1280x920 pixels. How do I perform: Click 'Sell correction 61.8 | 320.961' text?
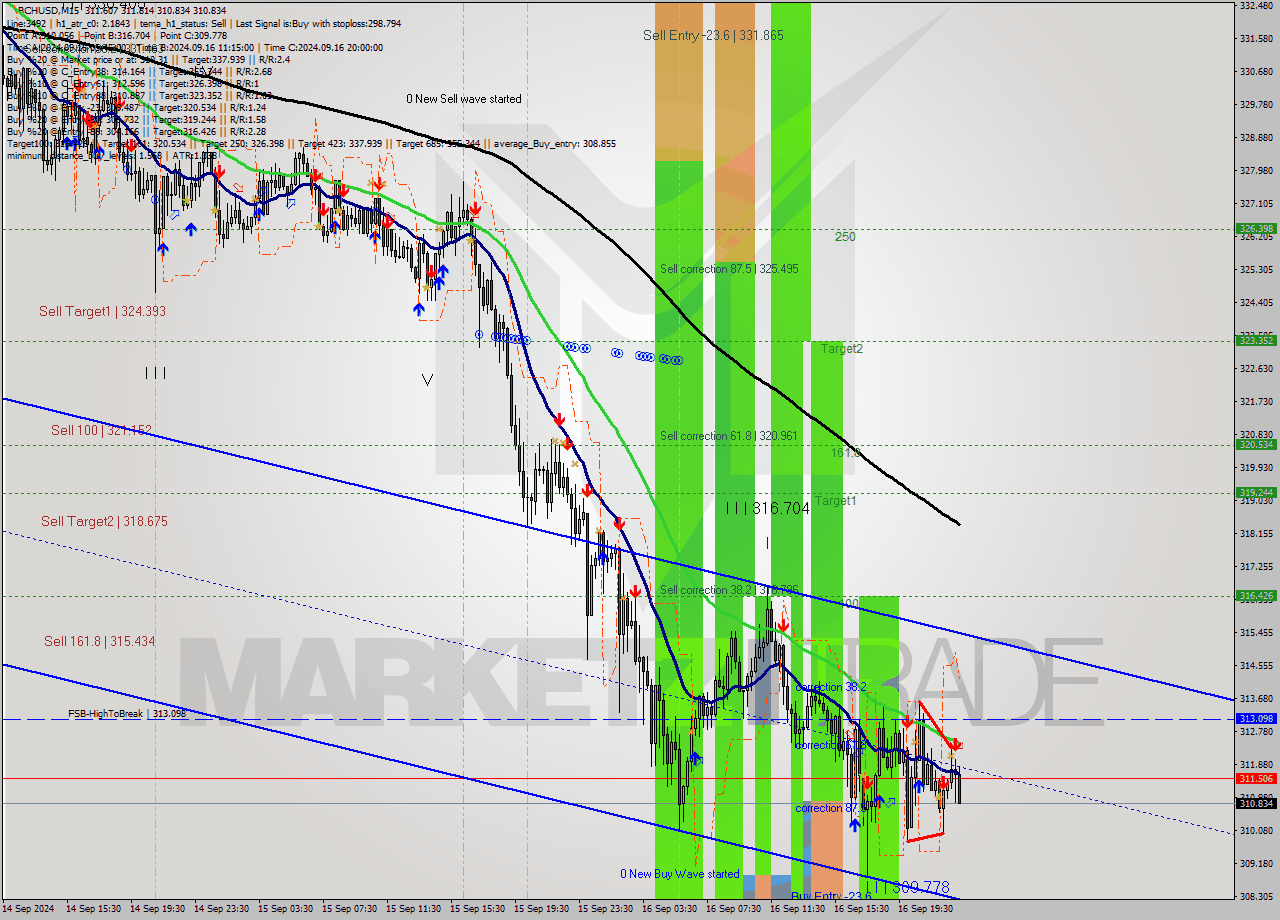pos(729,436)
